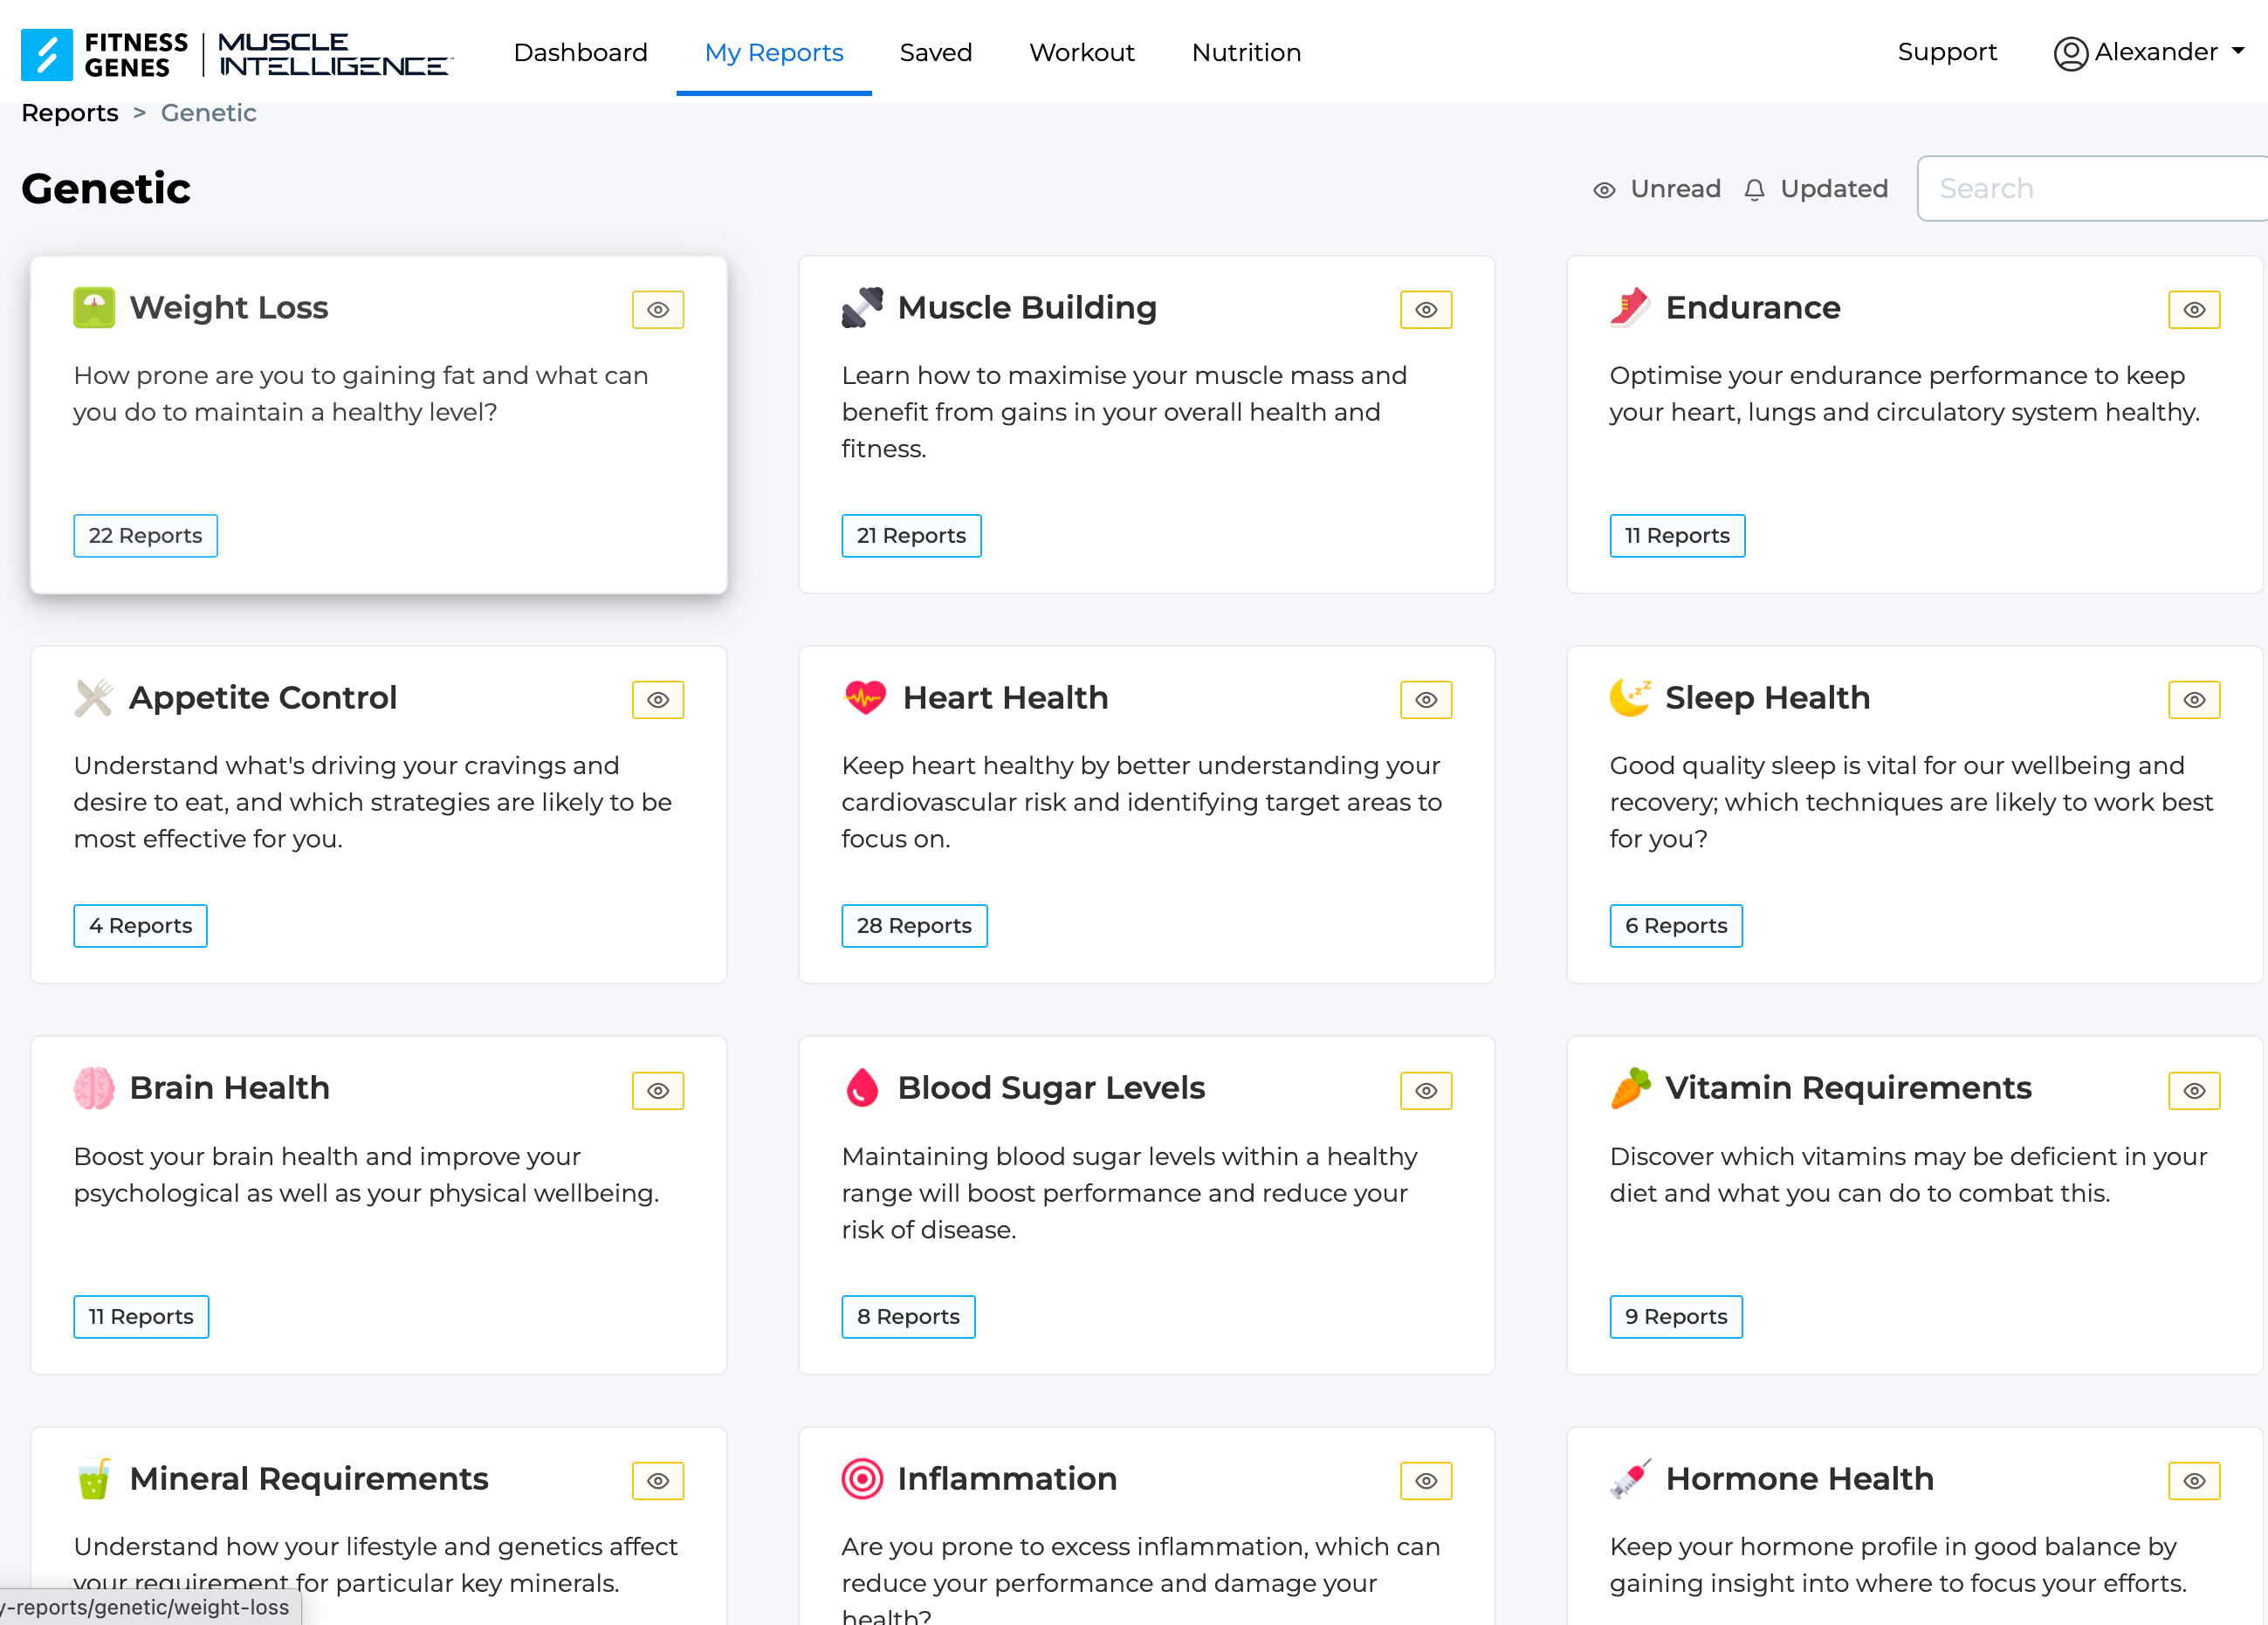Open the Dashboard tab
2268x1625 pixels.
[580, 52]
